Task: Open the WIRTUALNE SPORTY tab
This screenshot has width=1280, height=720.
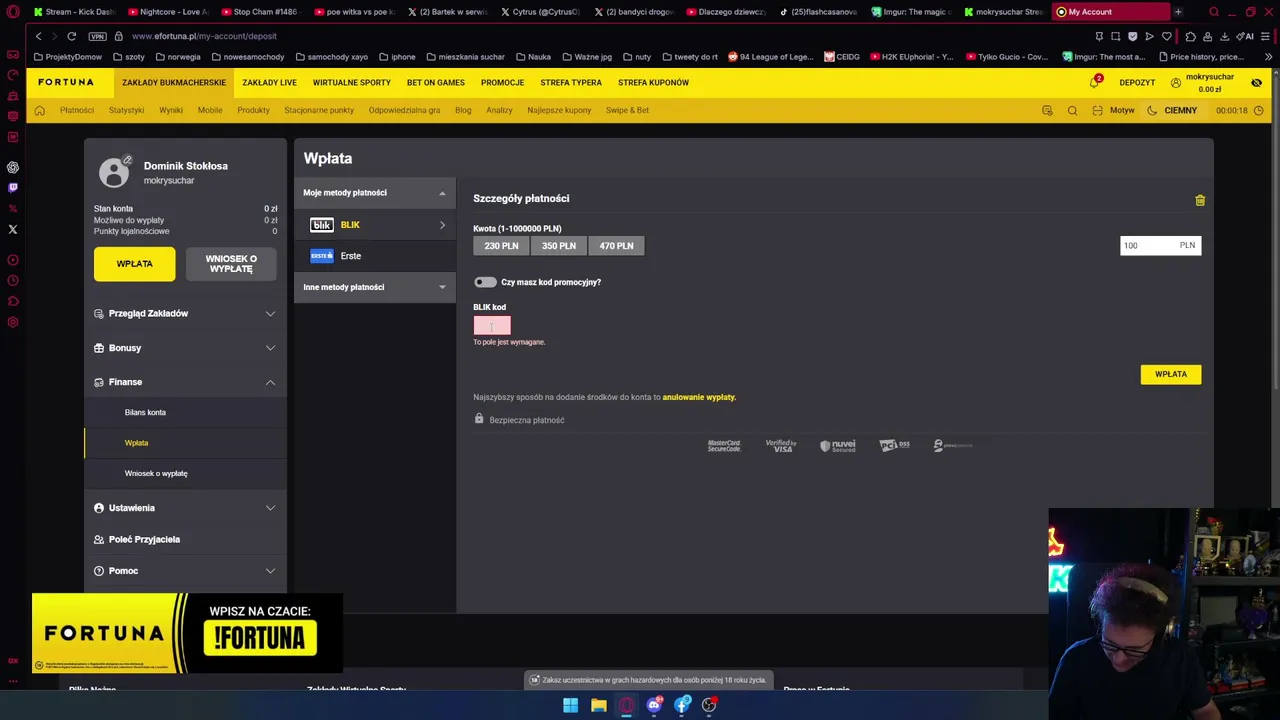Action: pyautogui.click(x=352, y=83)
